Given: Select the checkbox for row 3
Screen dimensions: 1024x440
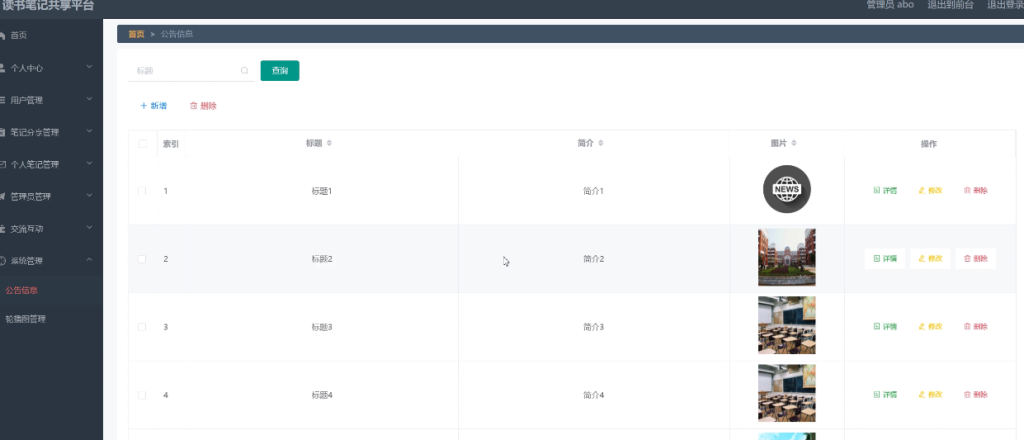Looking at the screenshot, I should [x=142, y=327].
